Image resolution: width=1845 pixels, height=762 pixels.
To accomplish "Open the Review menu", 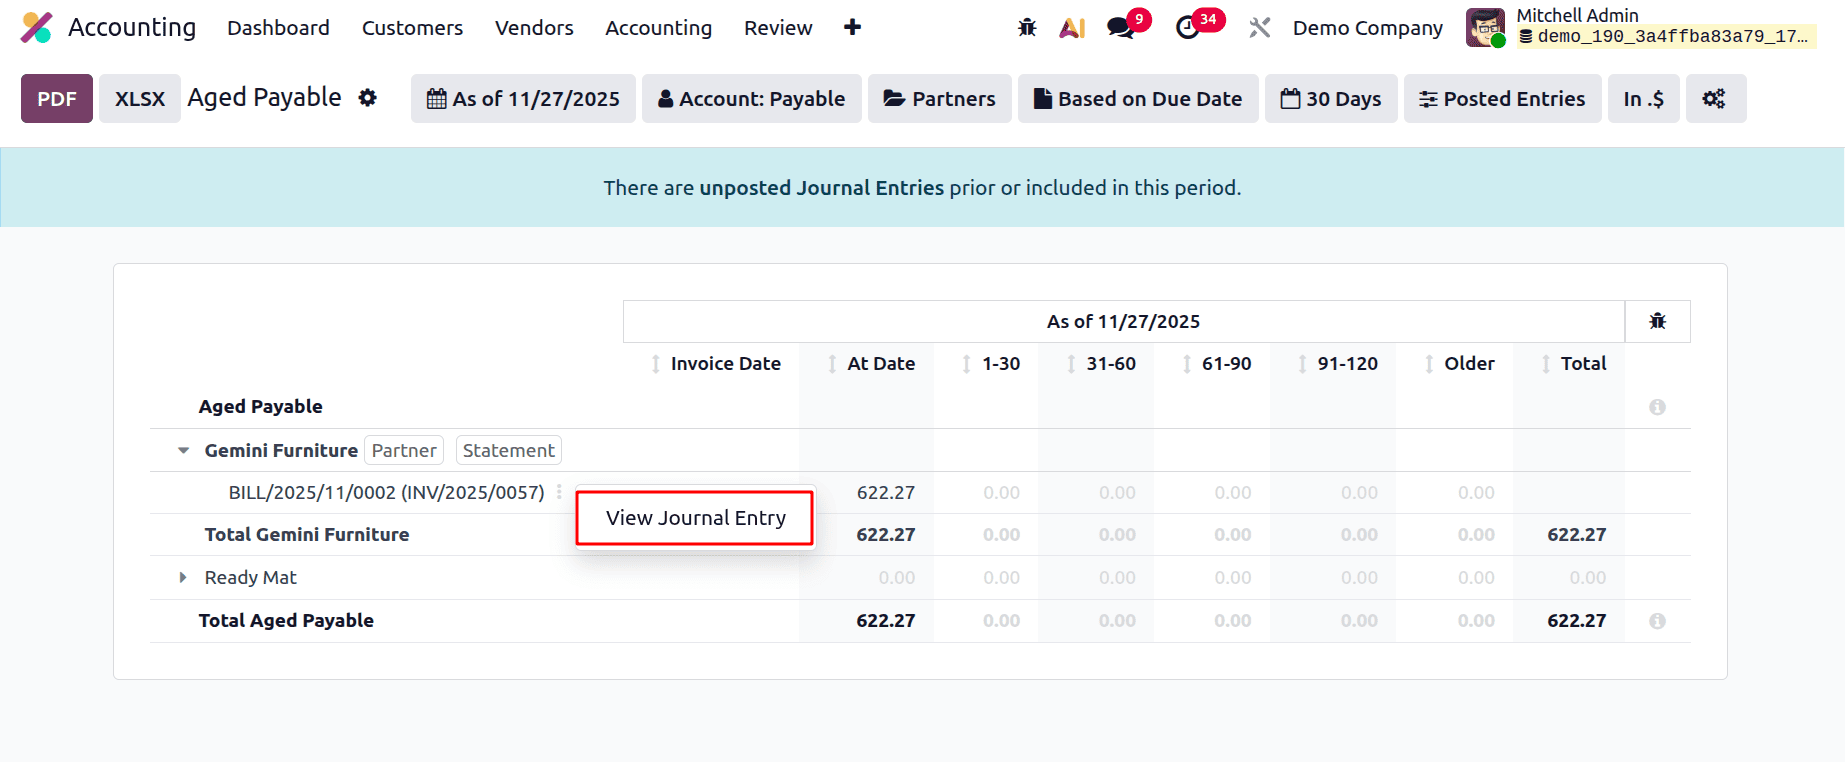I will point(778,28).
